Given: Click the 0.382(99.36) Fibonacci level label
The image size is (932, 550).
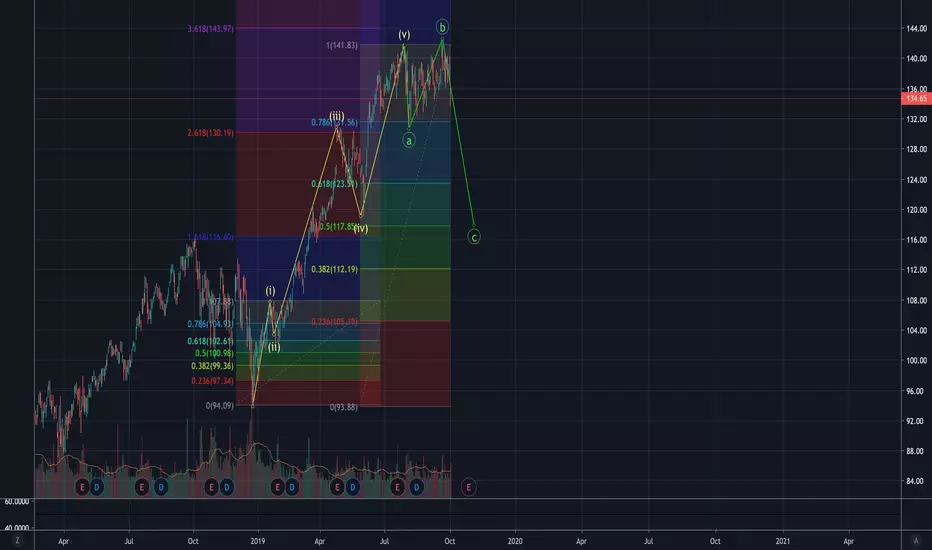Looking at the screenshot, I should coord(212,366).
